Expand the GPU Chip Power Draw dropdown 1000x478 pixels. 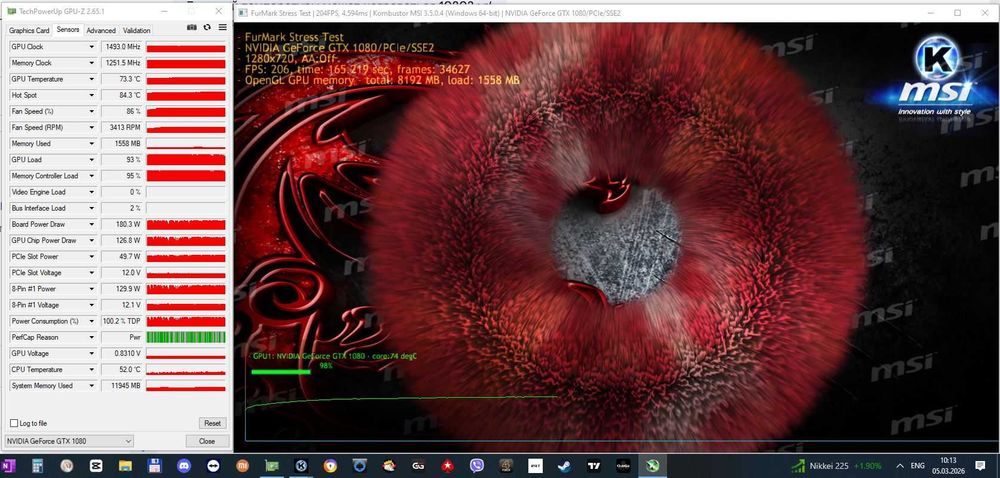point(92,240)
